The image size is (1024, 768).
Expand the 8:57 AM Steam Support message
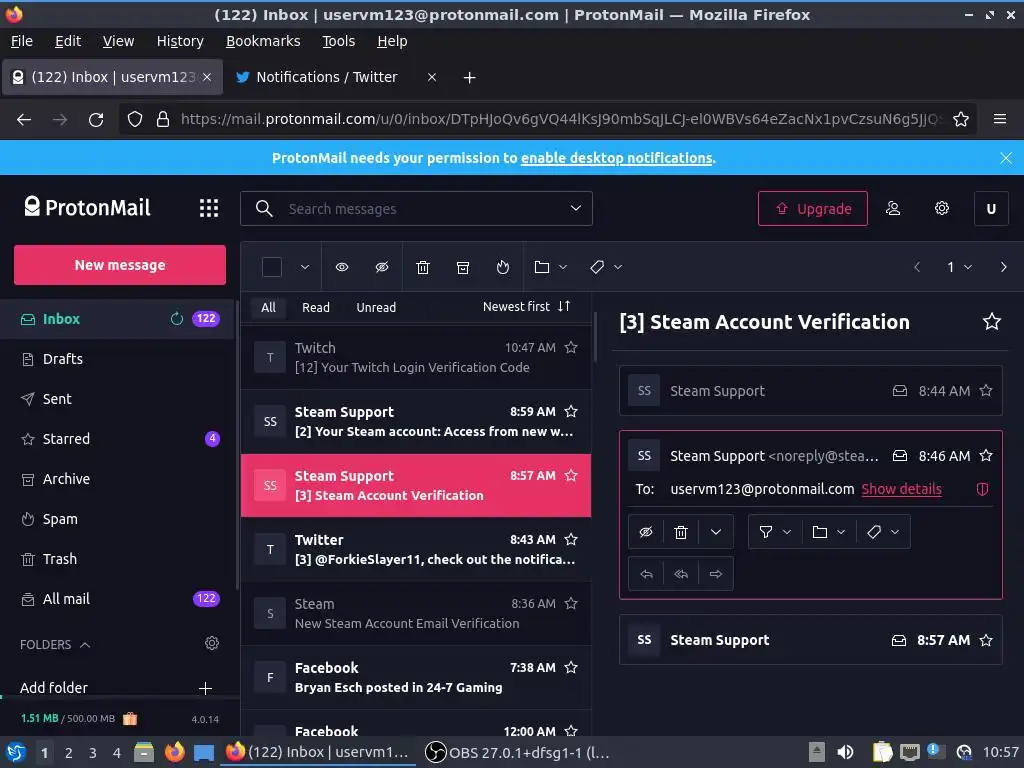tap(810, 640)
